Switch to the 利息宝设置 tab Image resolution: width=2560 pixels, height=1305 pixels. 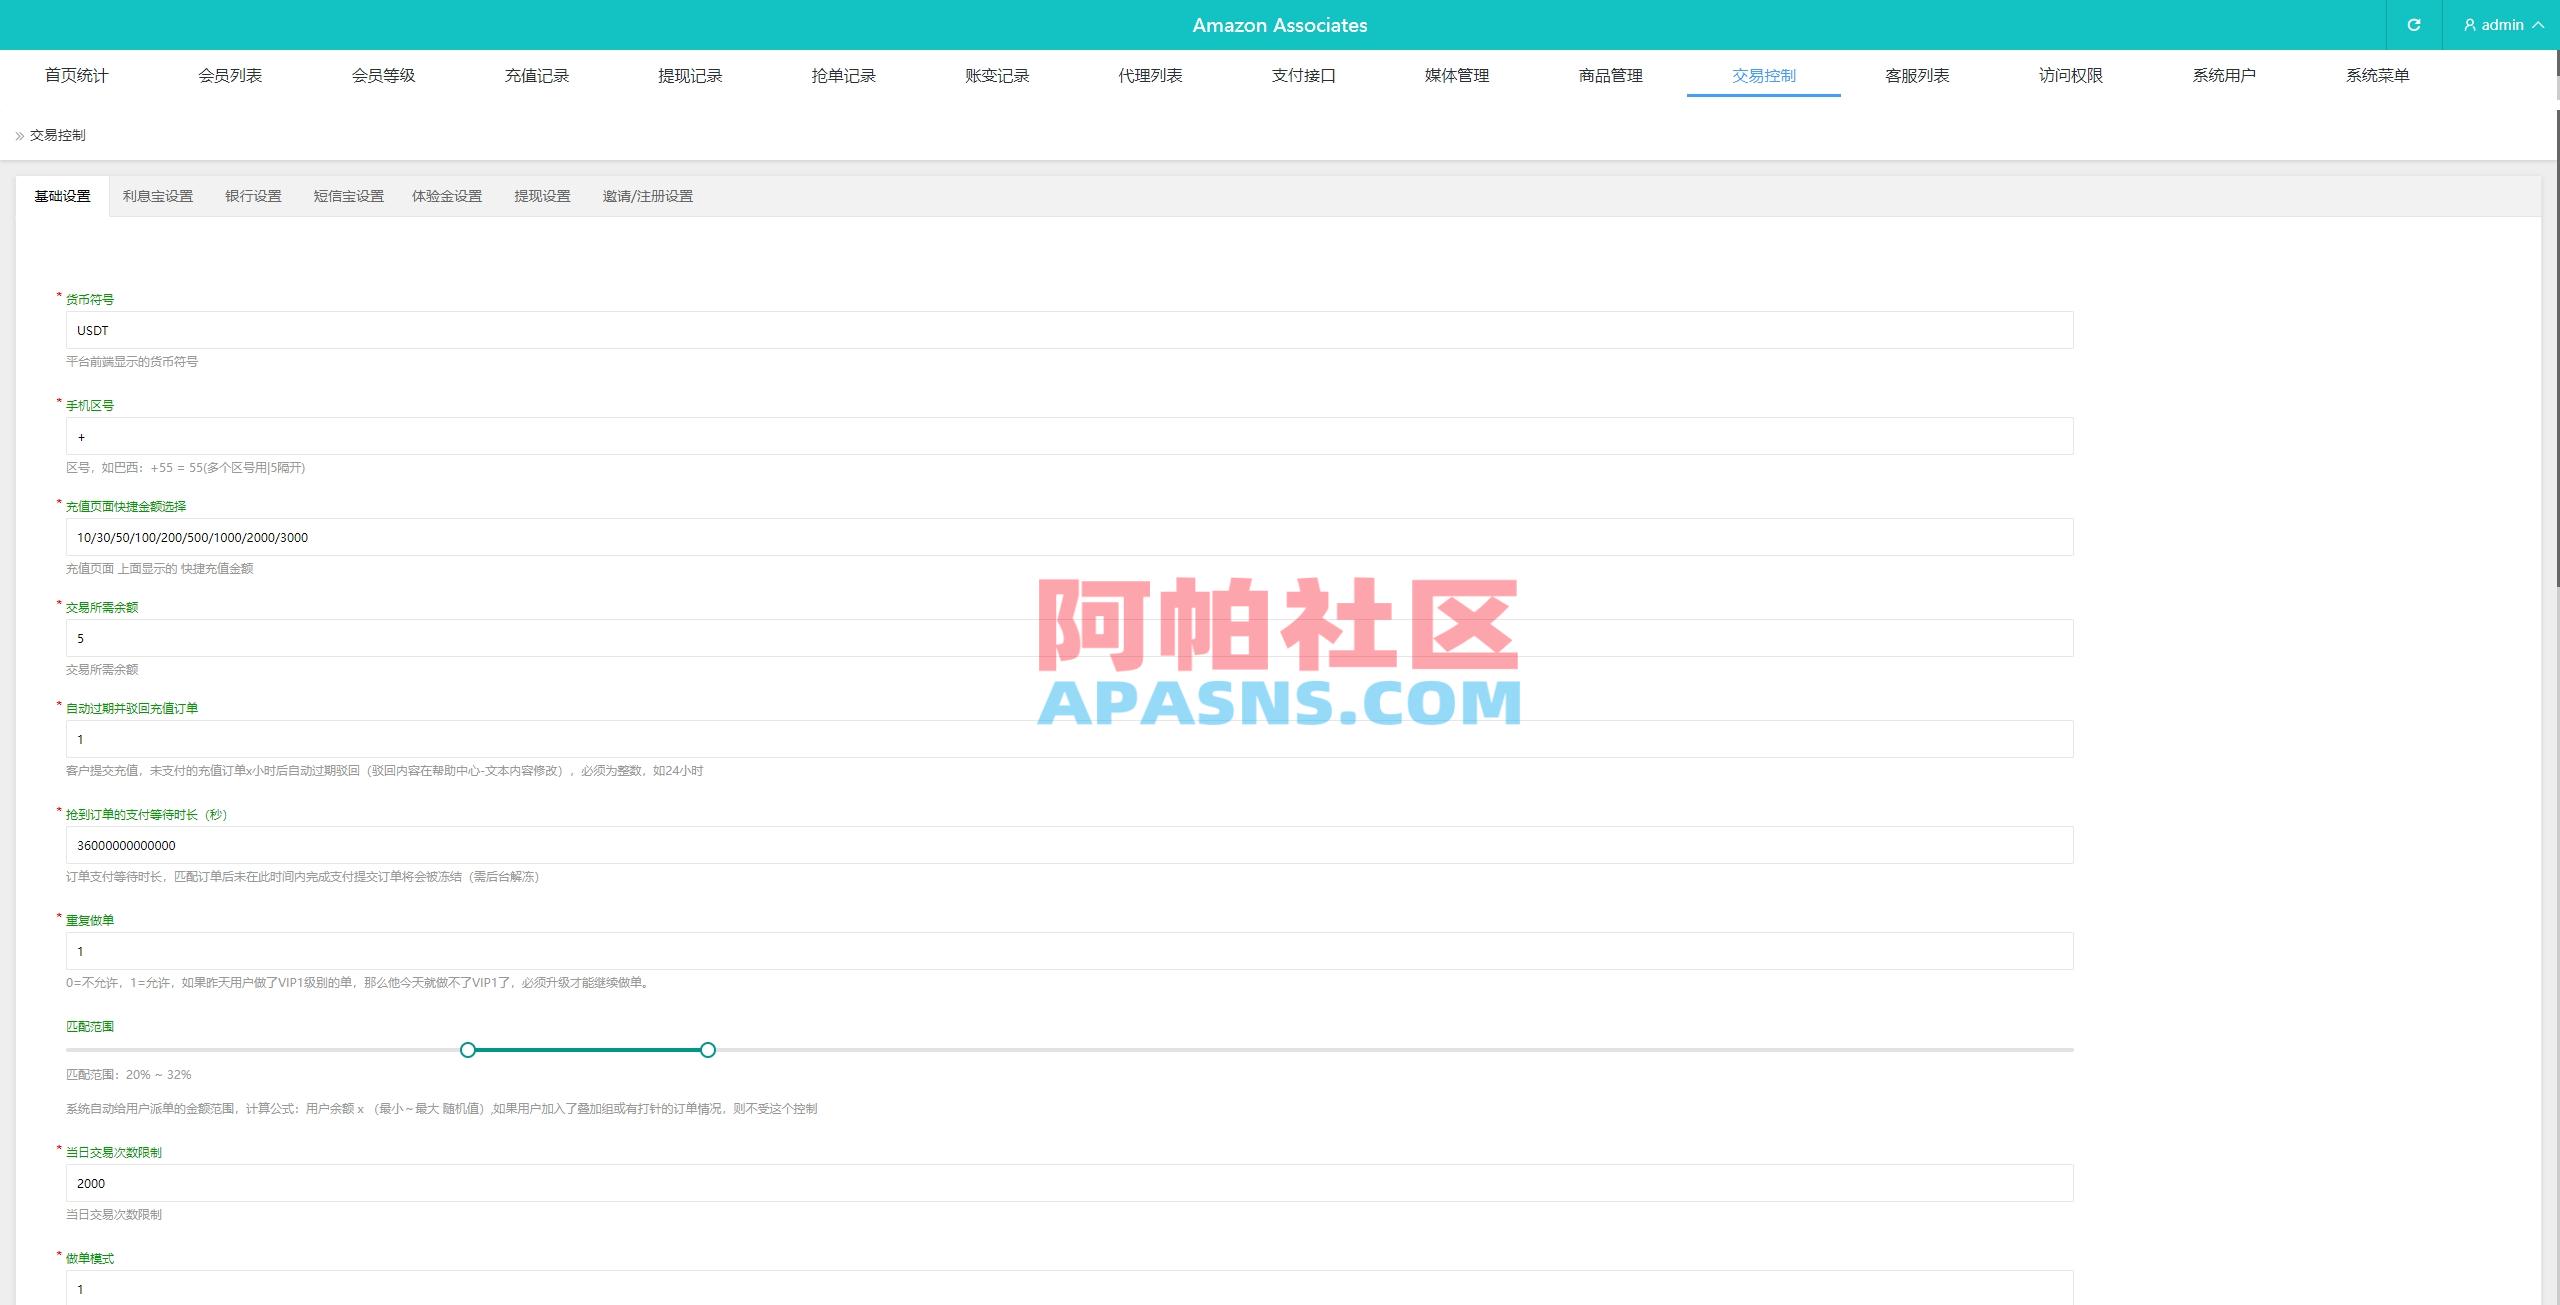point(157,196)
